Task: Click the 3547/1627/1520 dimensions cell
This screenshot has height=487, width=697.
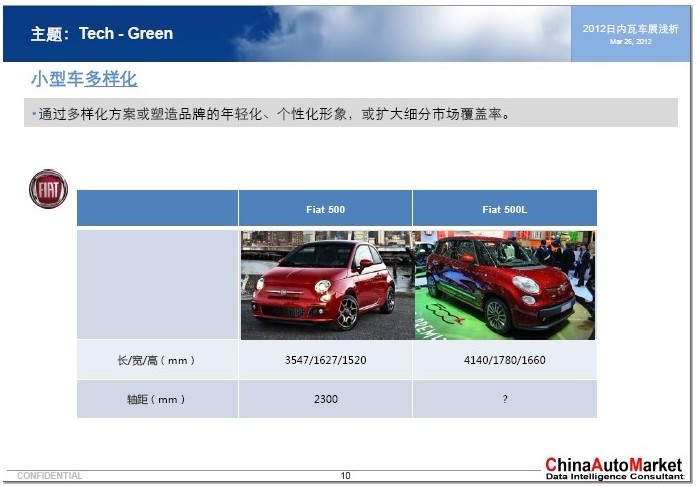Action: (325, 360)
